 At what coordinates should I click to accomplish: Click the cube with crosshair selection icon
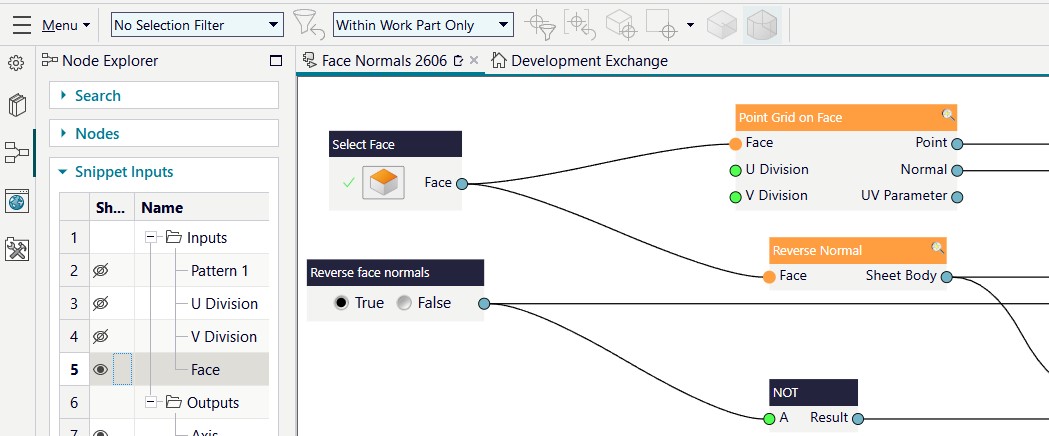[620, 25]
